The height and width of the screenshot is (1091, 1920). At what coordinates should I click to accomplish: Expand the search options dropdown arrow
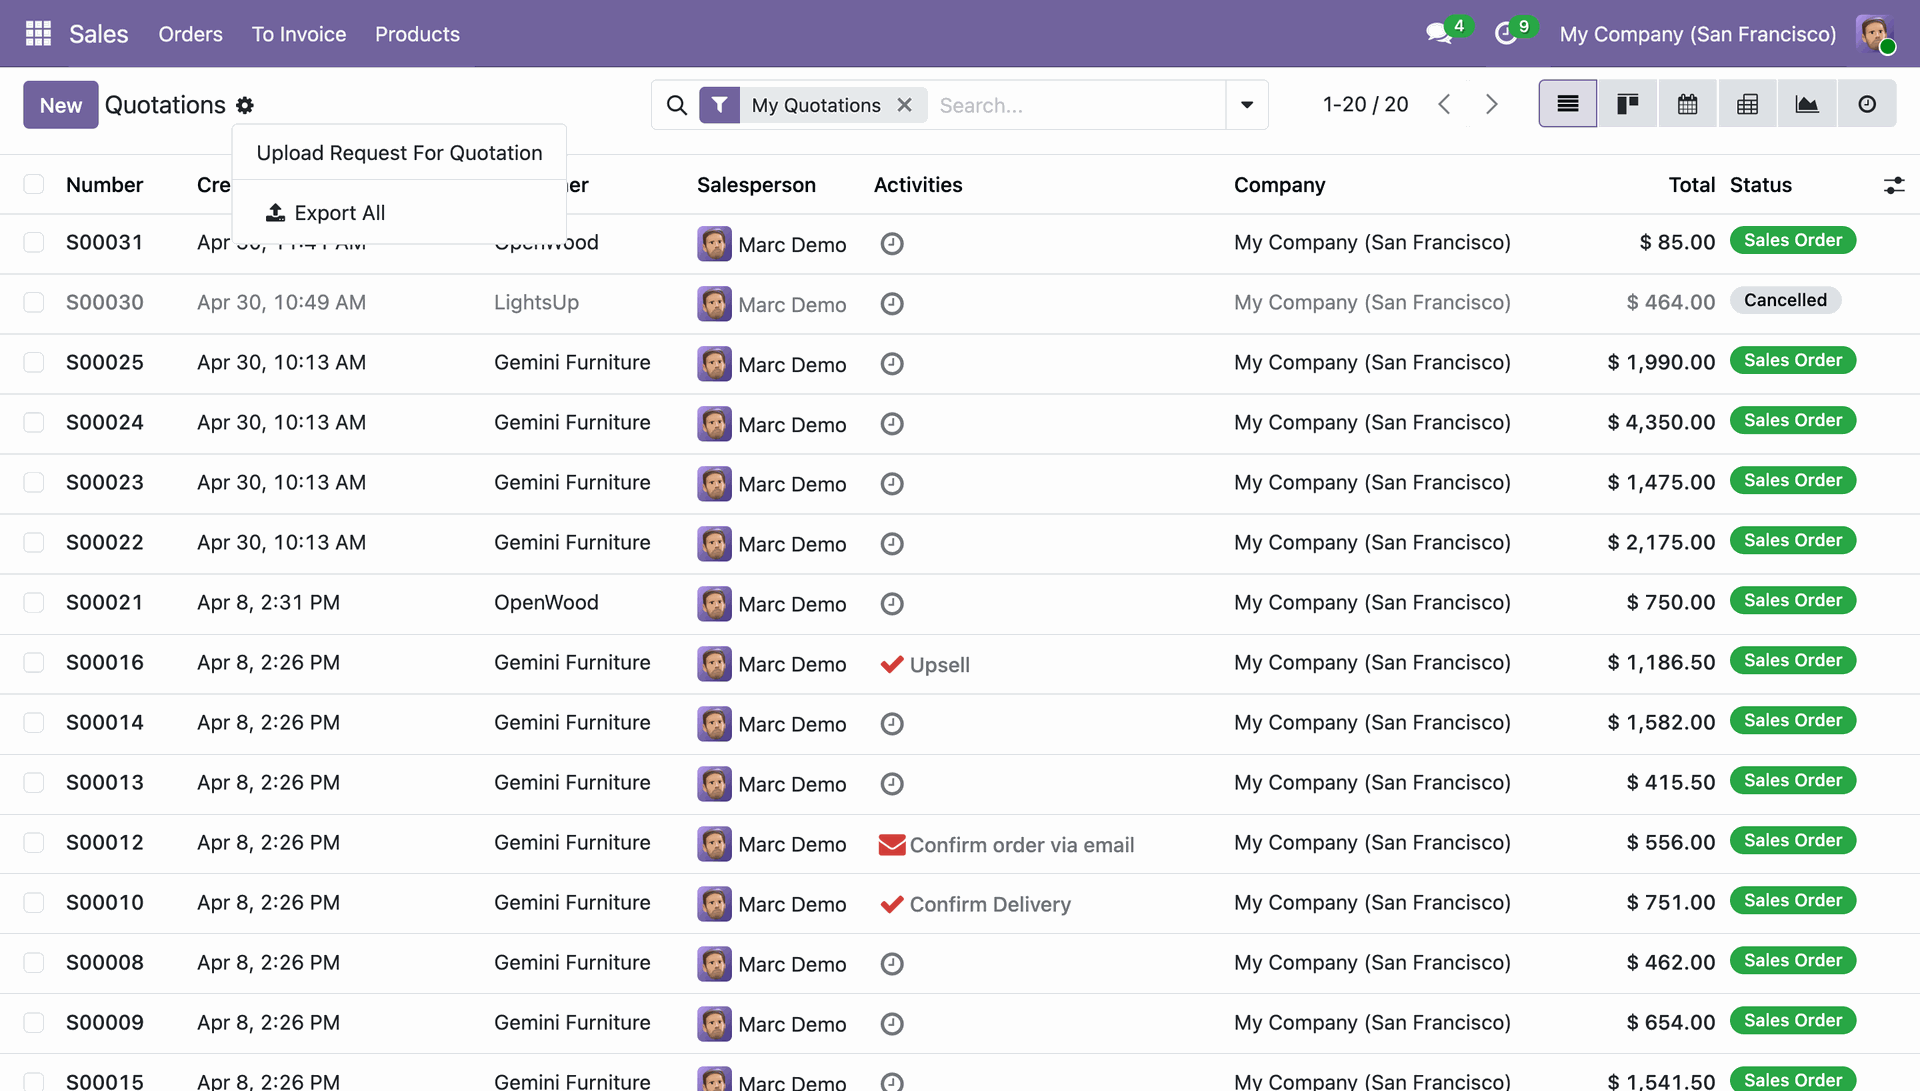tap(1247, 105)
